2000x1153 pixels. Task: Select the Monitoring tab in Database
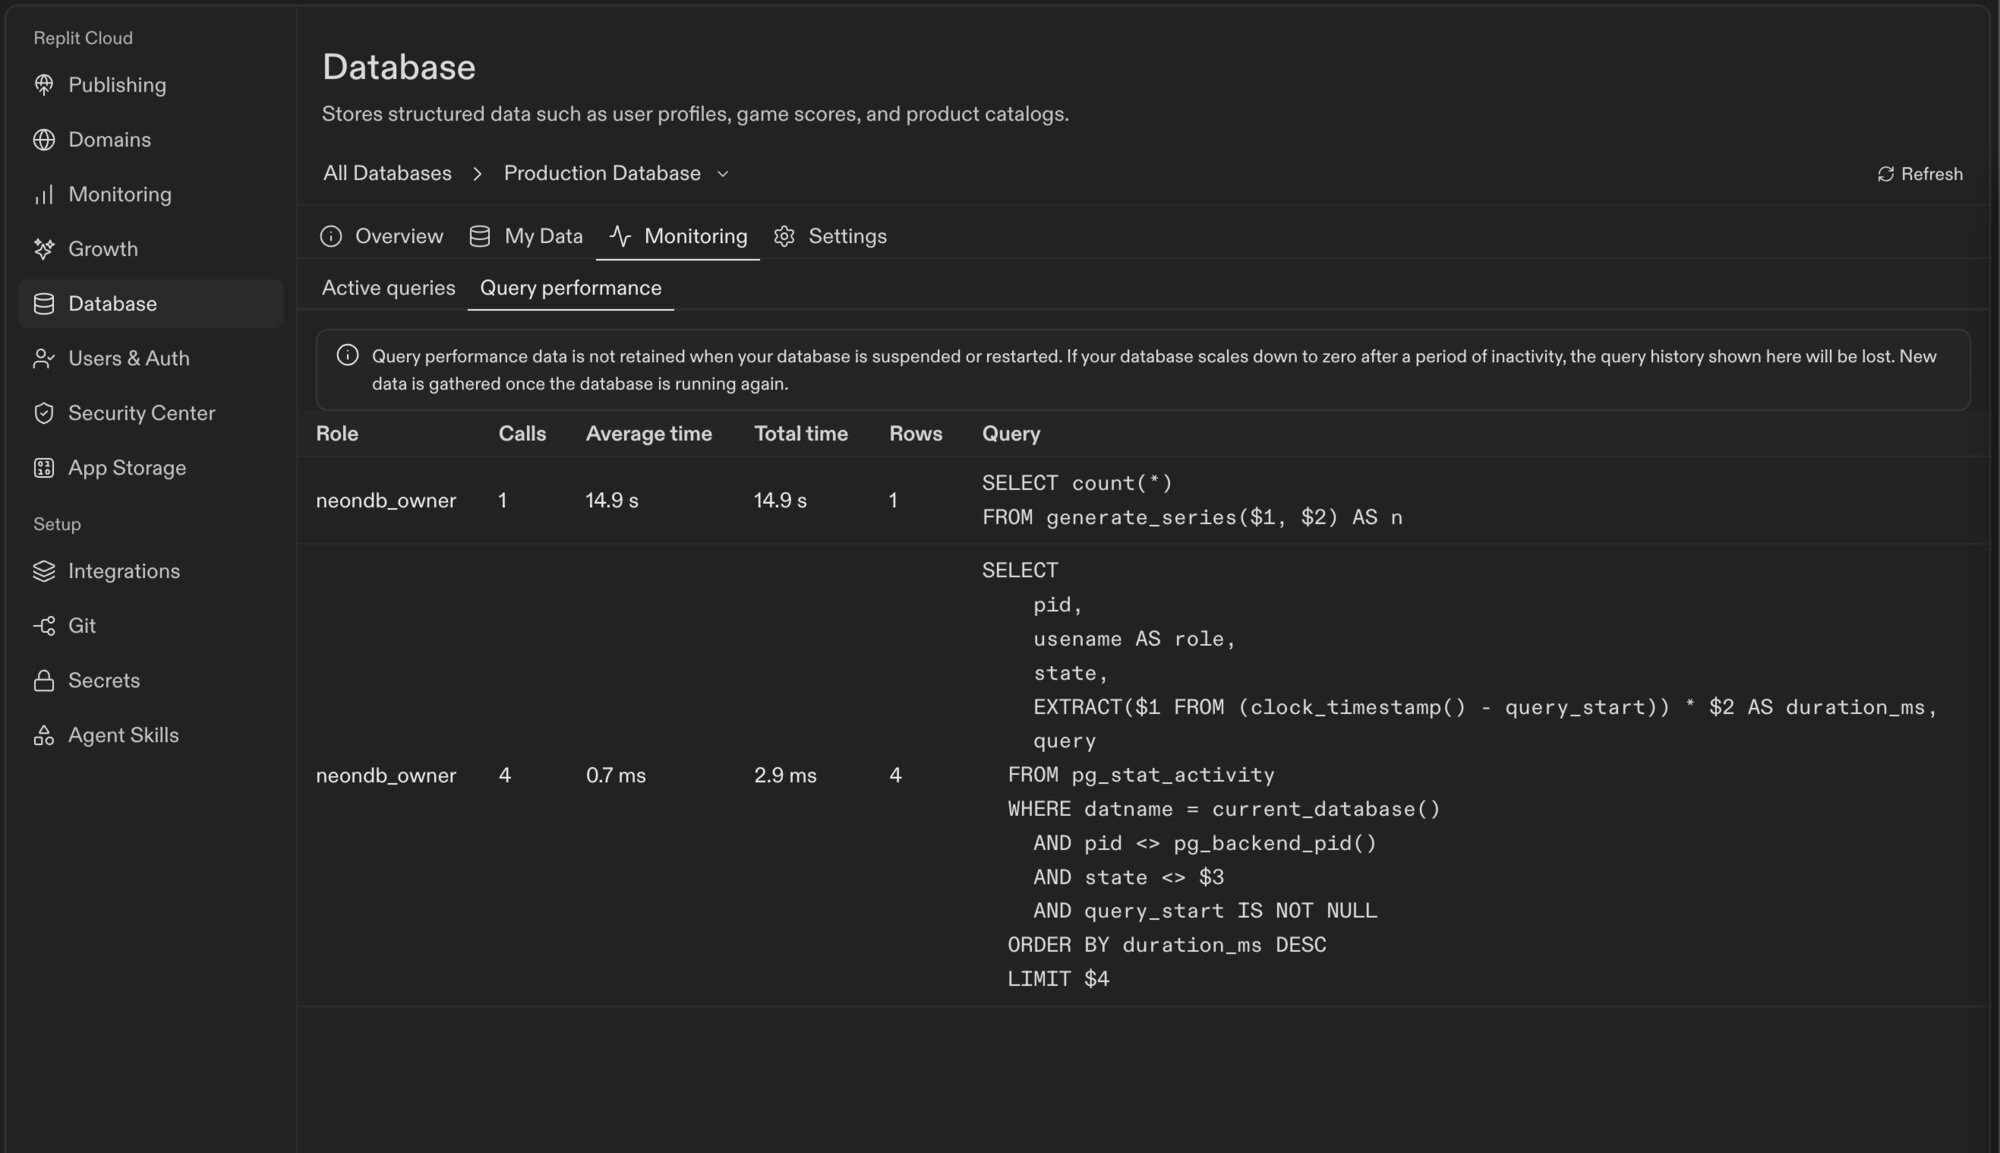coord(678,236)
